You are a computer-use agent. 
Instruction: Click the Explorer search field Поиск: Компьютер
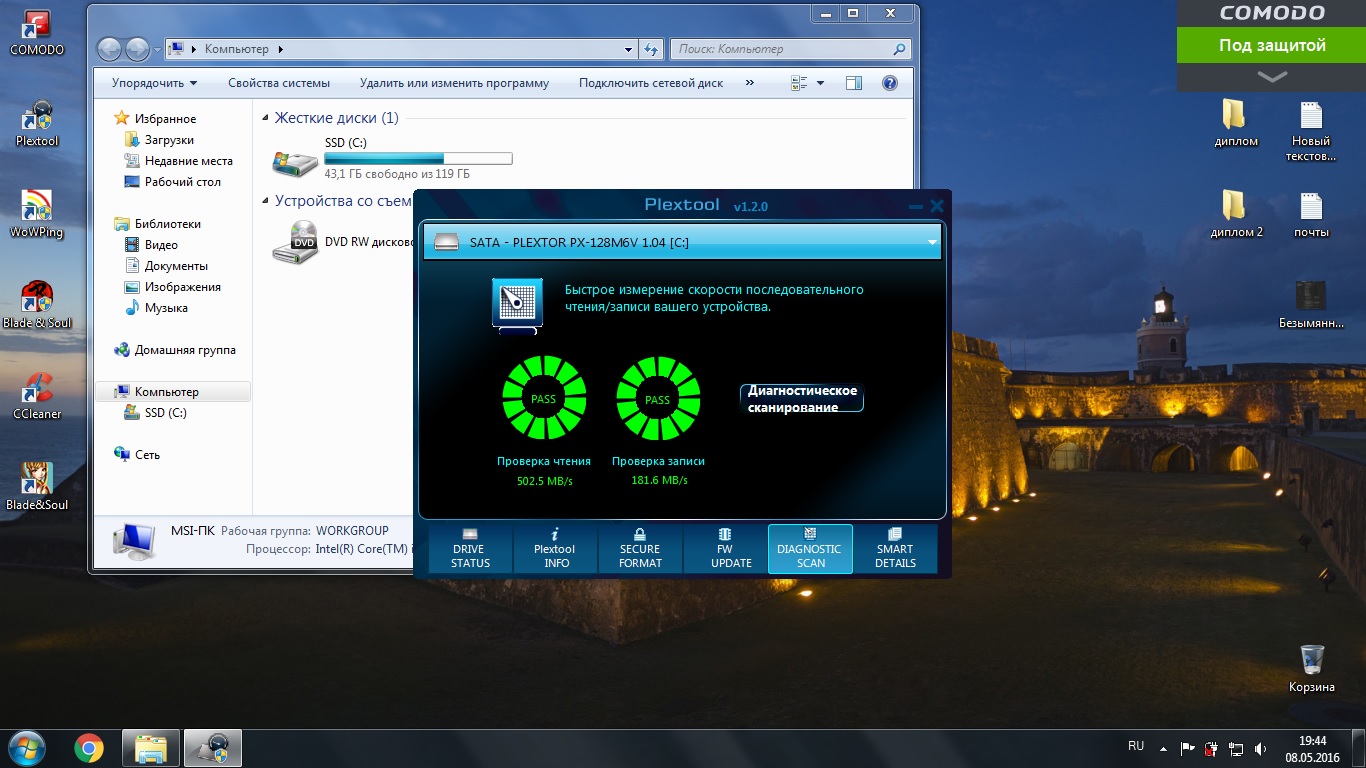click(790, 48)
